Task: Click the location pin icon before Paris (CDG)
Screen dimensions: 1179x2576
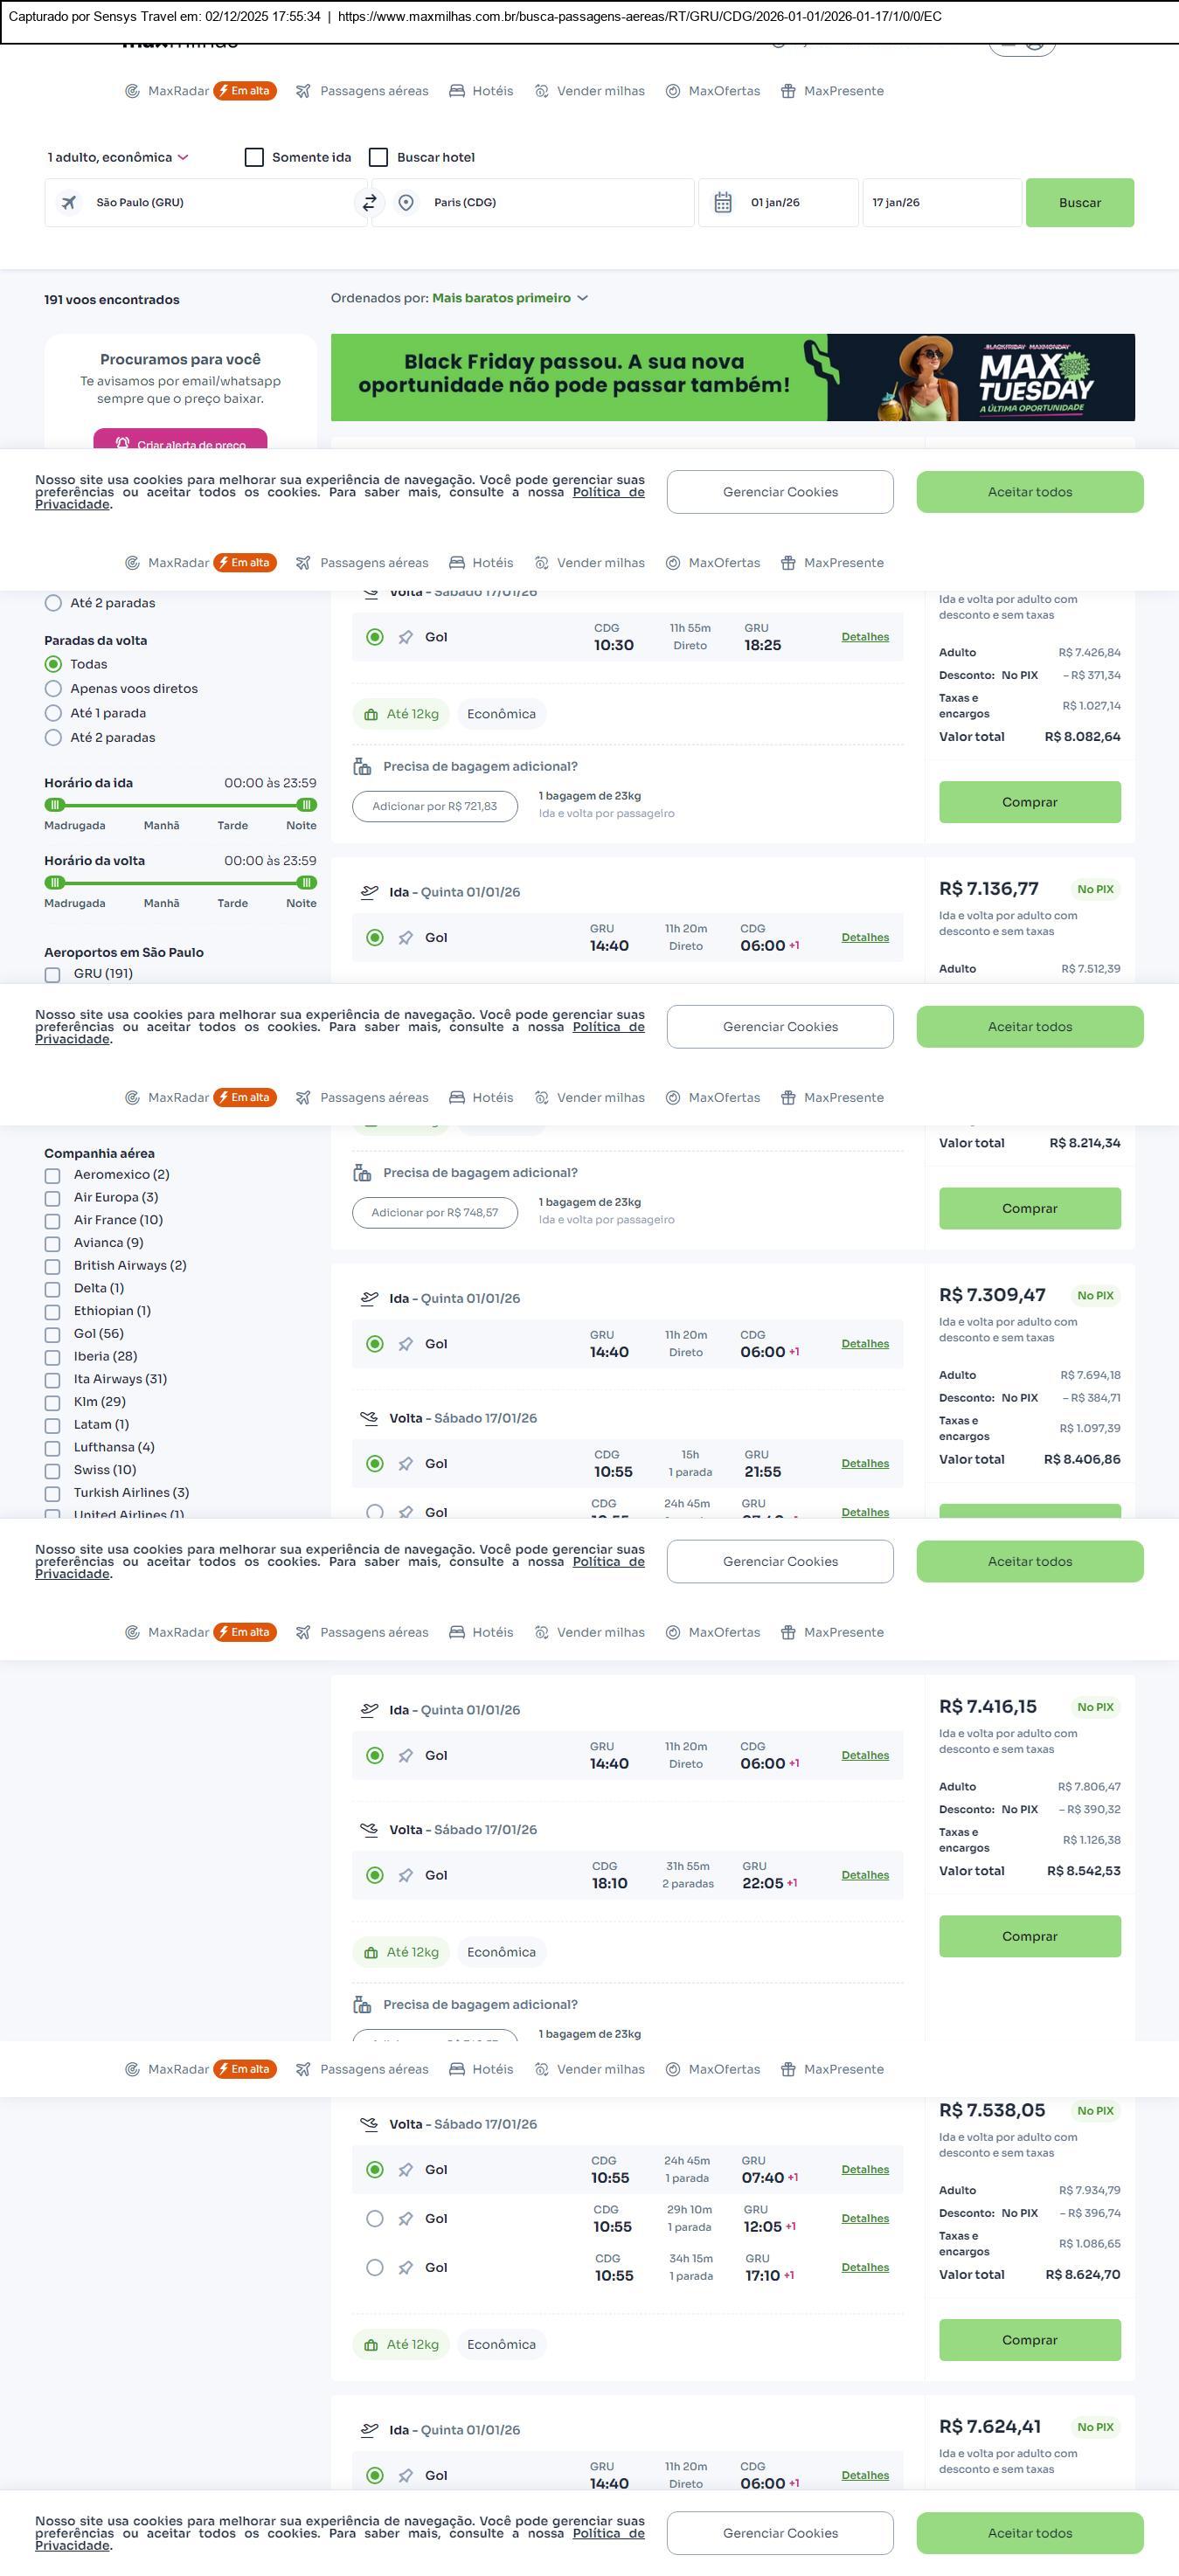Action: (406, 203)
